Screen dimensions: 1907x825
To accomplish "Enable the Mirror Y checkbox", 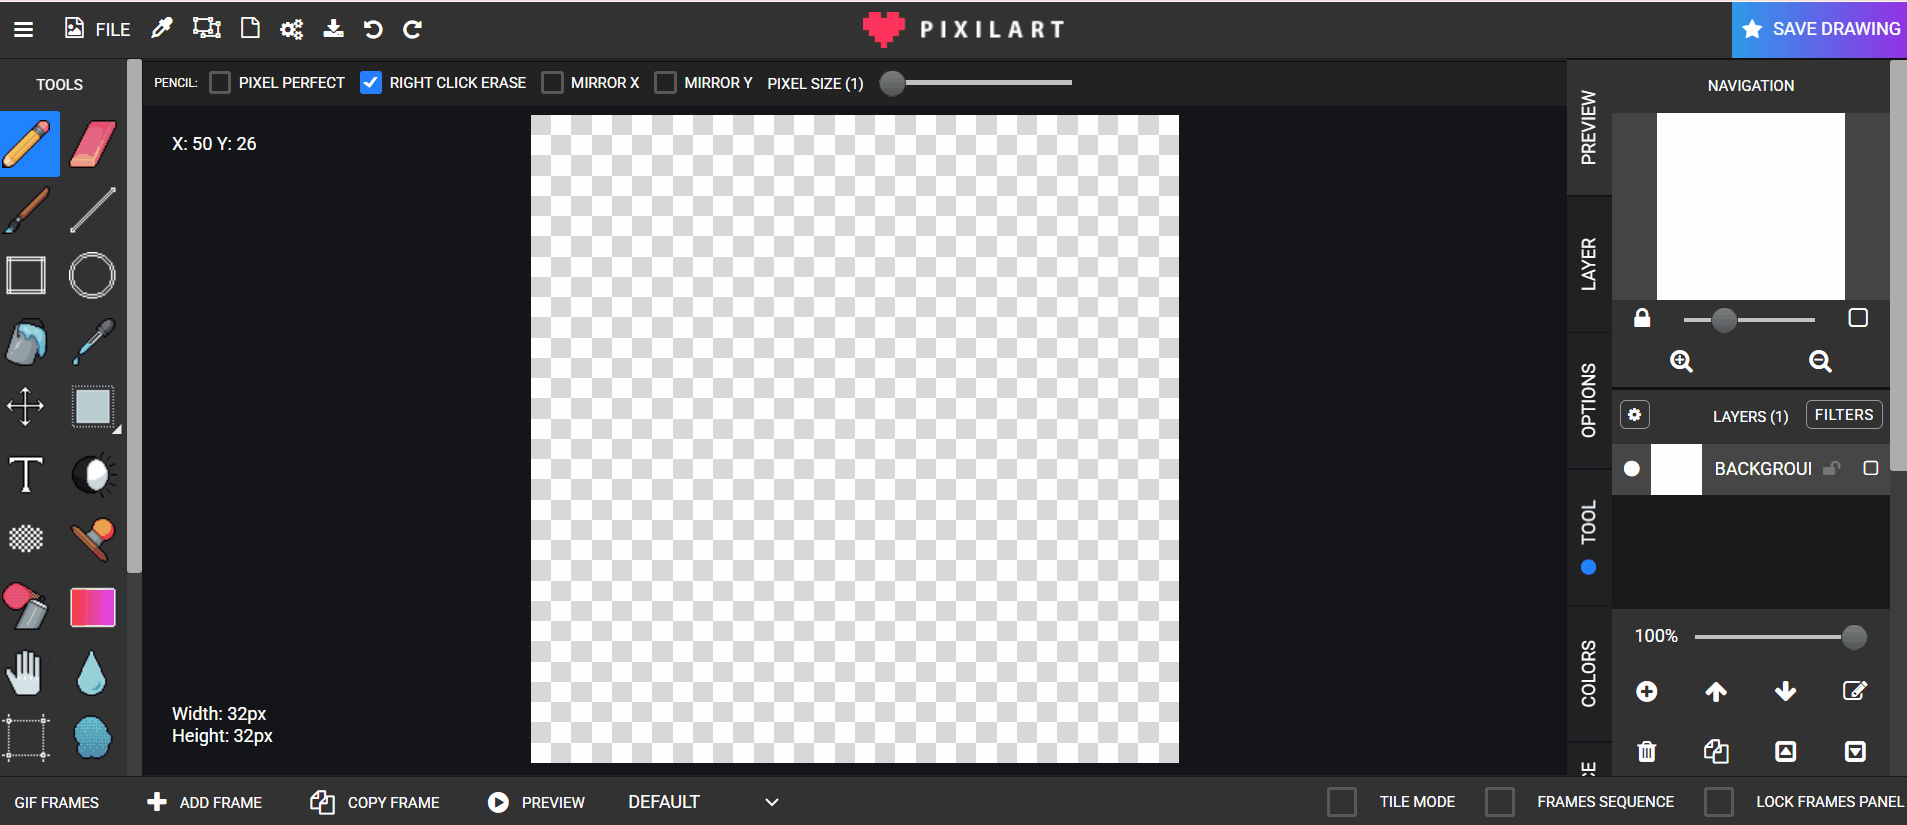I will [665, 83].
